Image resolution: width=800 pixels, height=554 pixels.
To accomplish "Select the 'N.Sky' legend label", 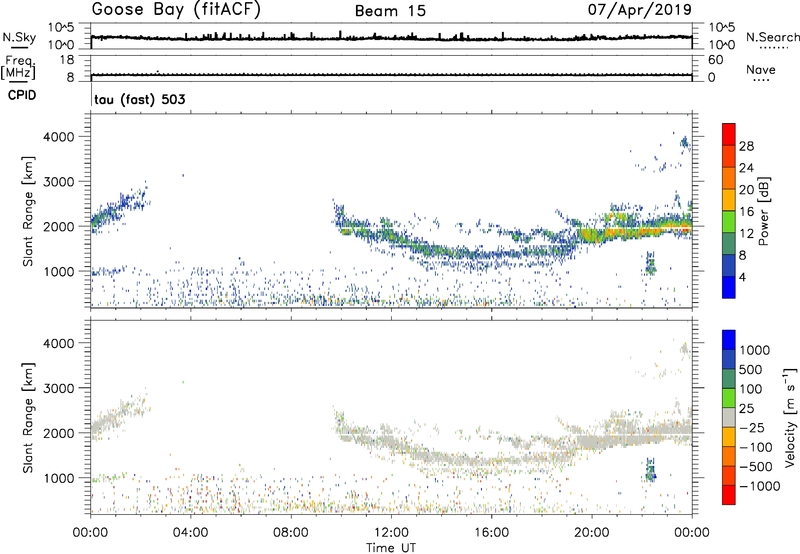I will pyautogui.click(x=19, y=37).
